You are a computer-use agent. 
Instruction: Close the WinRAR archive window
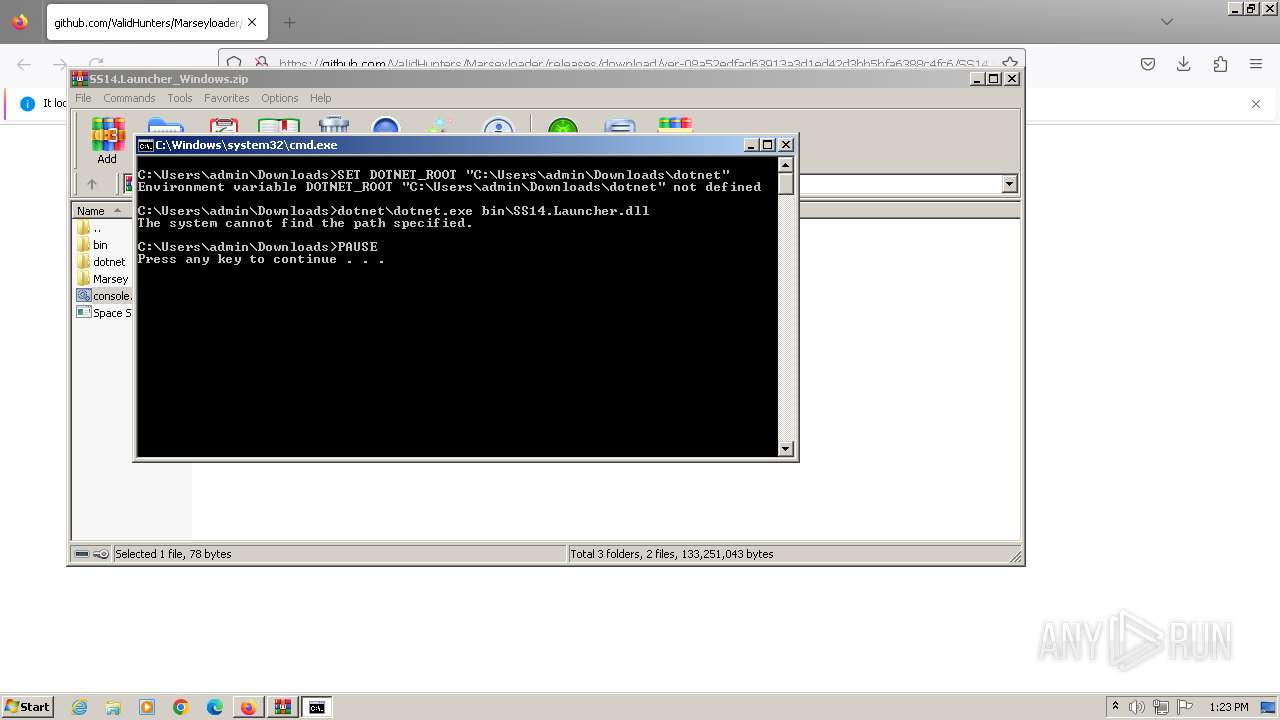pos(1012,79)
